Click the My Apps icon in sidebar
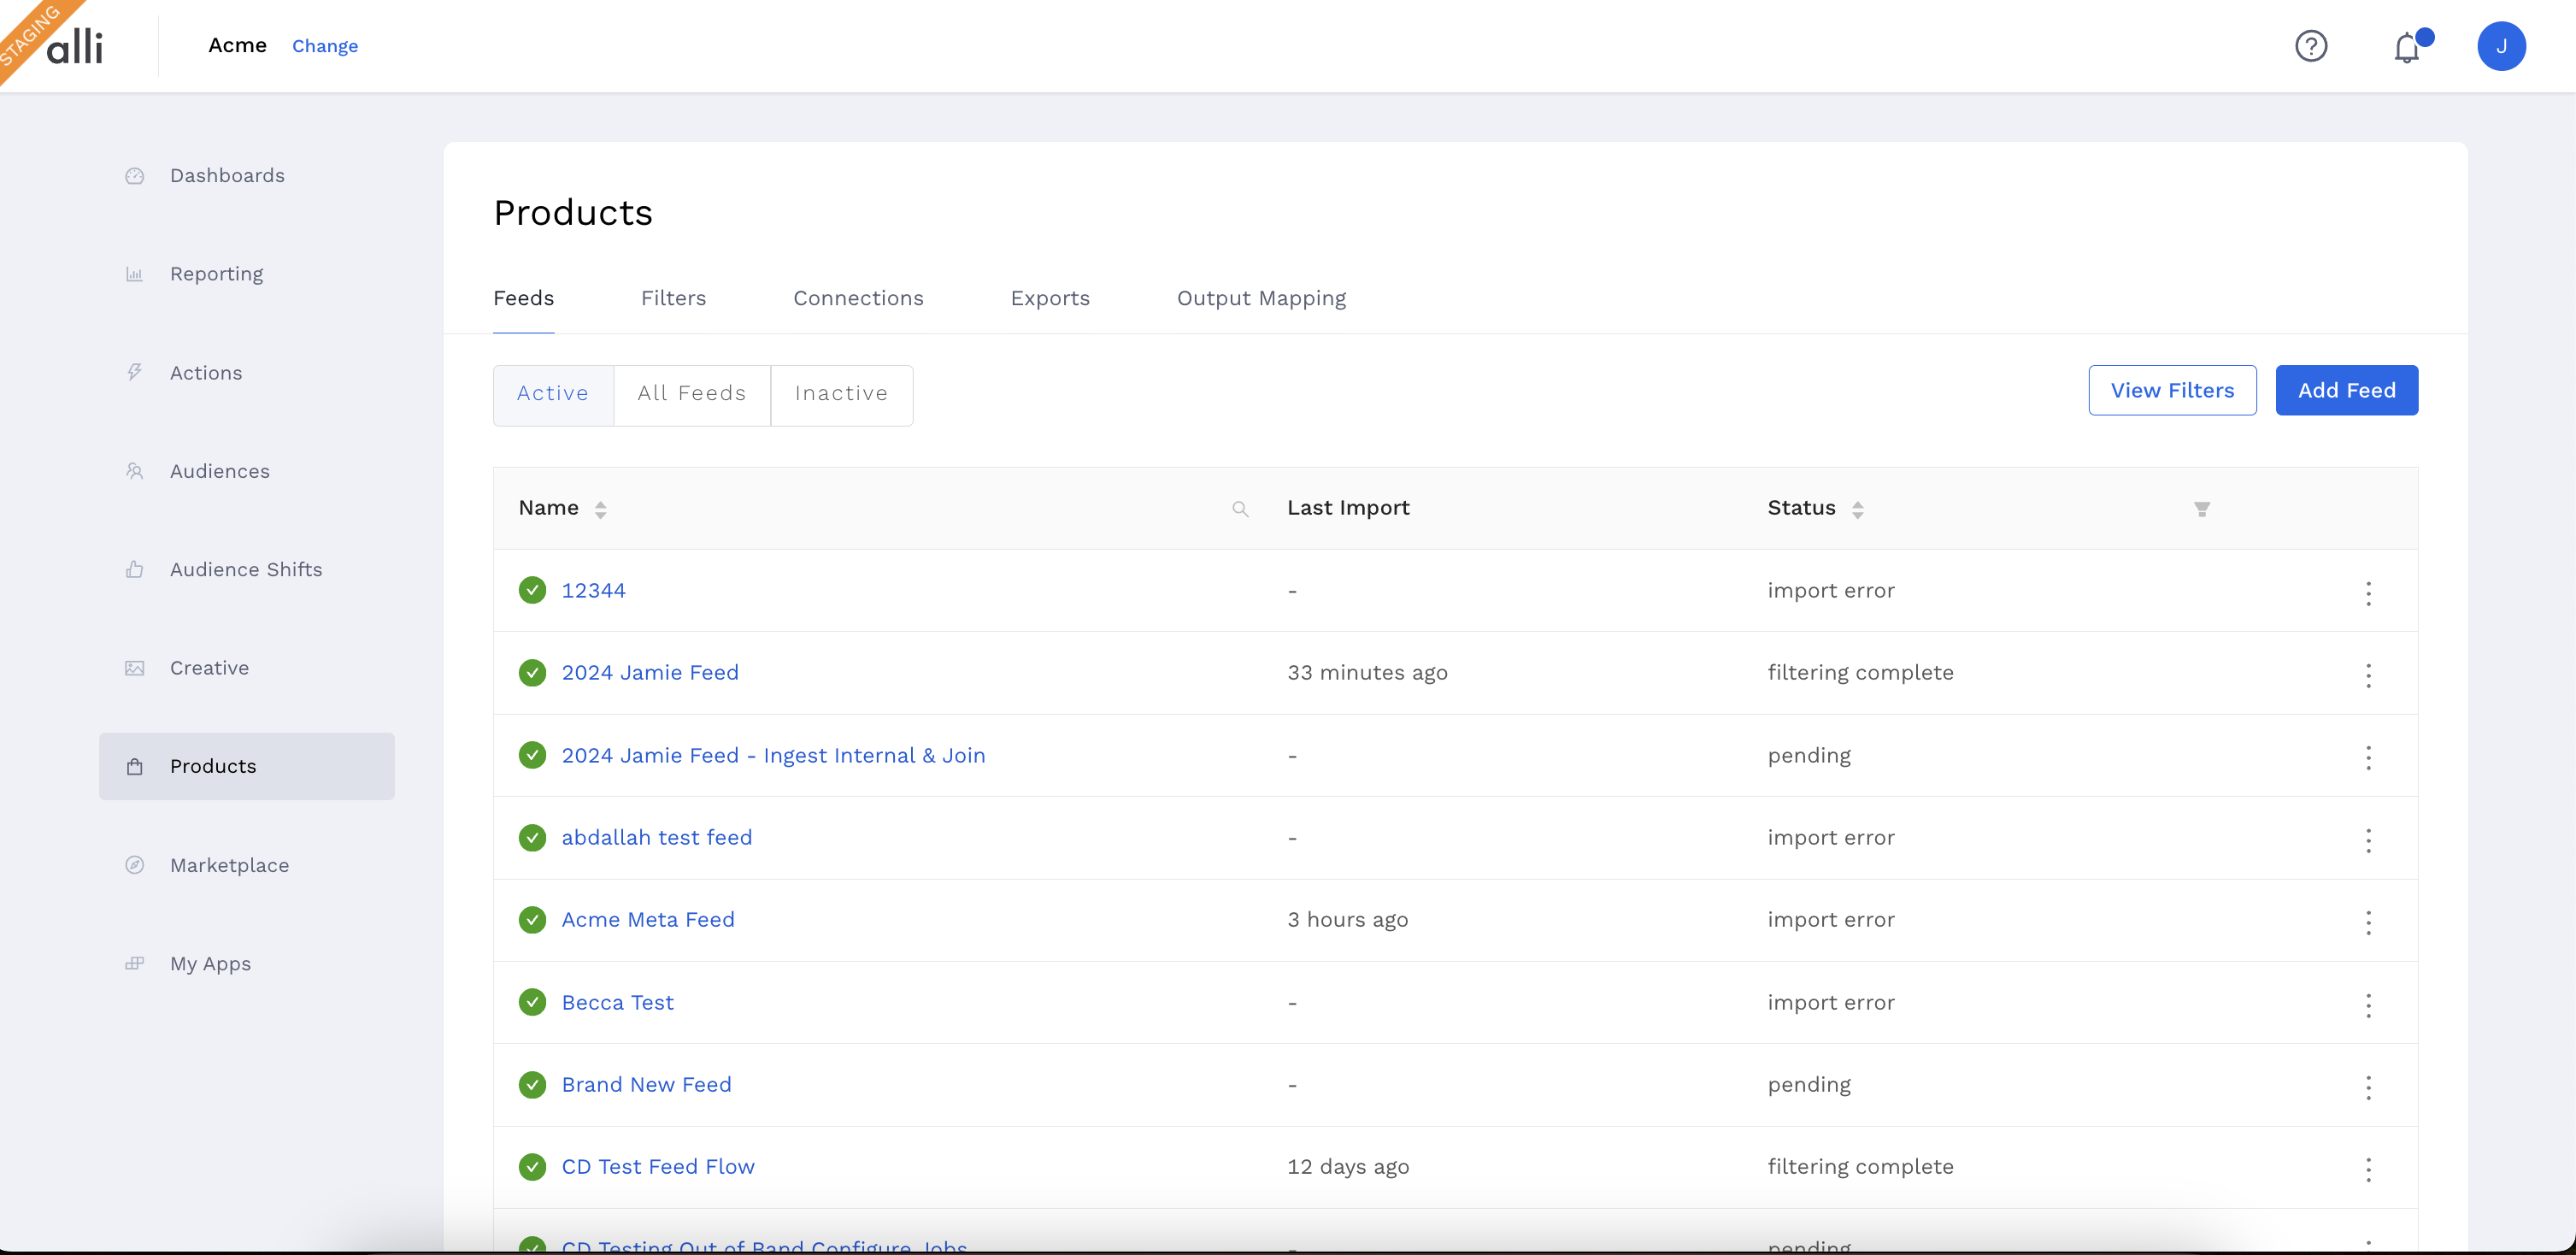 135,964
